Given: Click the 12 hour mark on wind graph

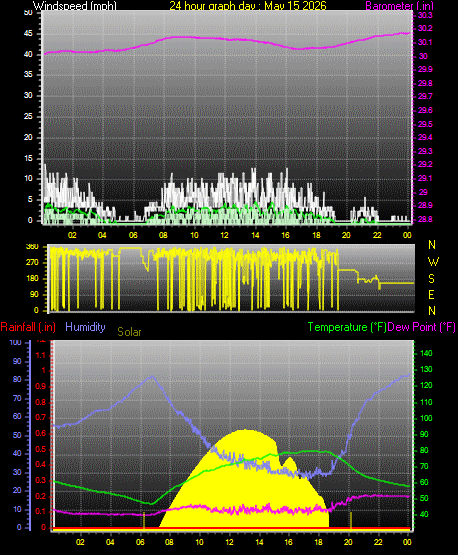Looking at the screenshot, I should click(x=224, y=235).
